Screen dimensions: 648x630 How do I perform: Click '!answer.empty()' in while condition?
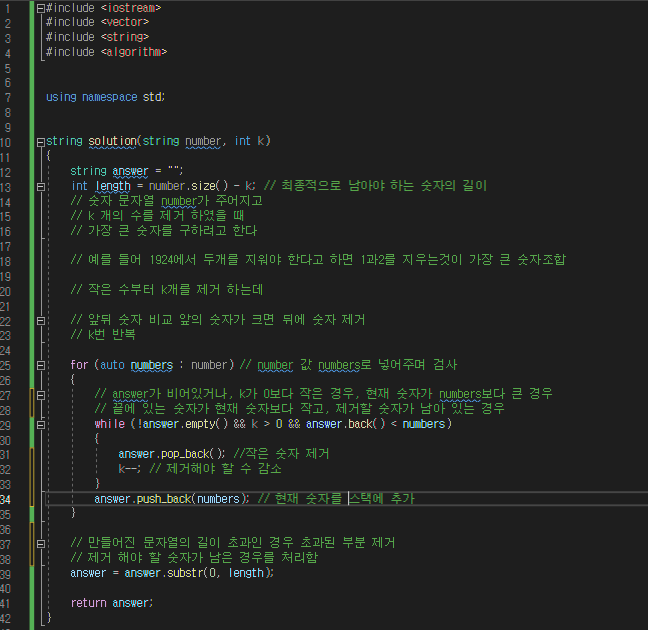[x=182, y=424]
